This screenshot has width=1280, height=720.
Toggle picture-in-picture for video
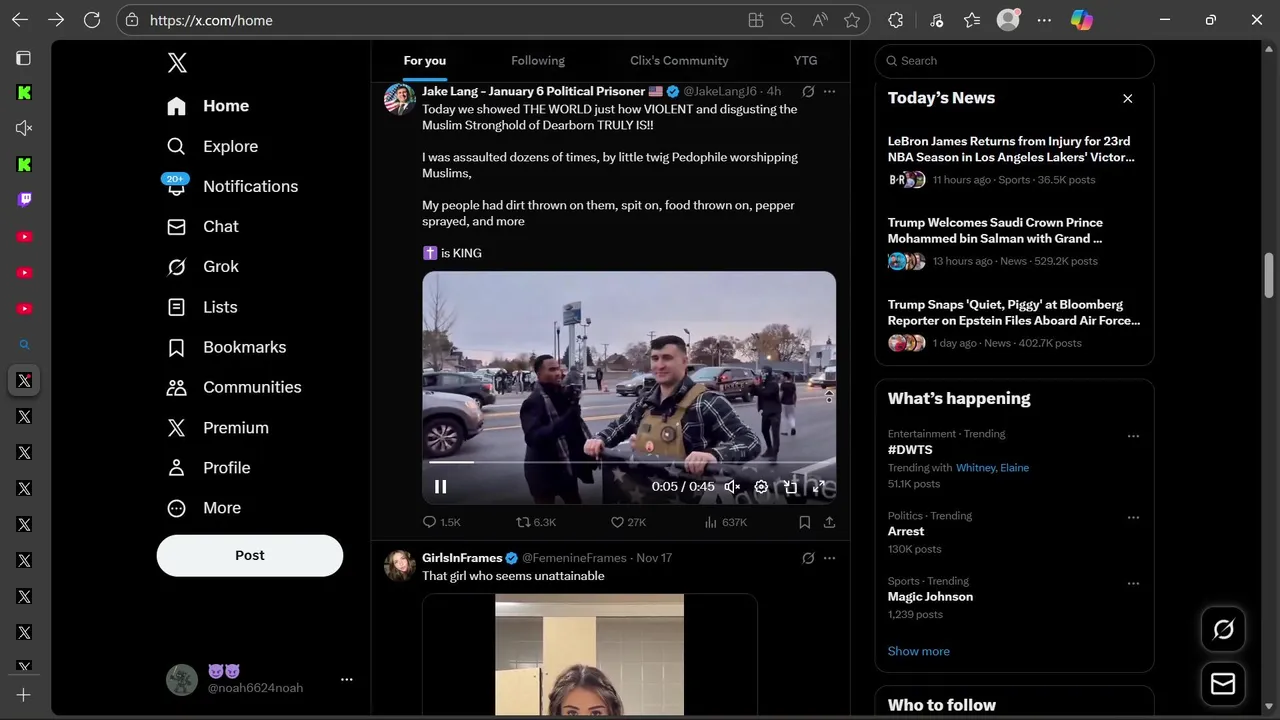[790, 487]
